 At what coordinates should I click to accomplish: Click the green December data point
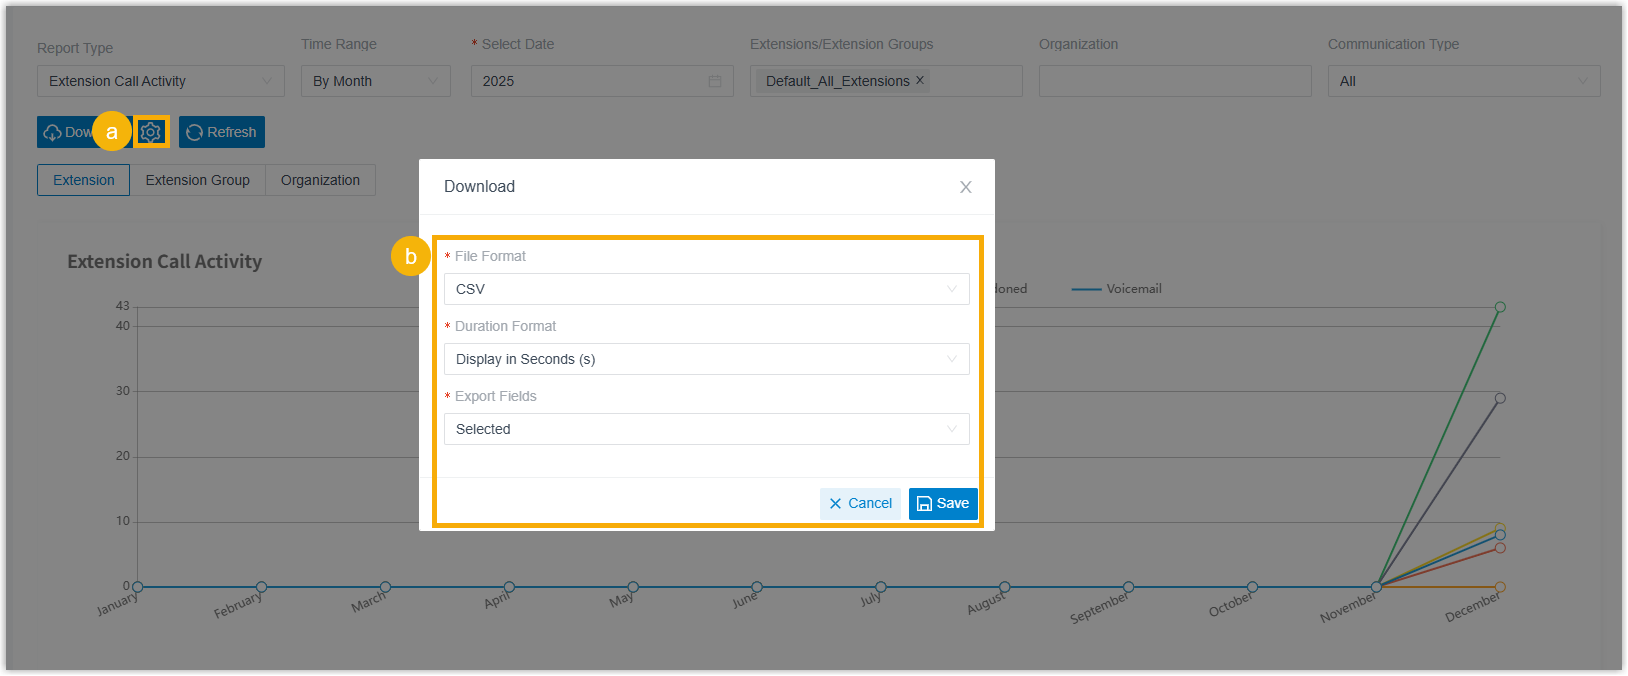click(x=1499, y=307)
